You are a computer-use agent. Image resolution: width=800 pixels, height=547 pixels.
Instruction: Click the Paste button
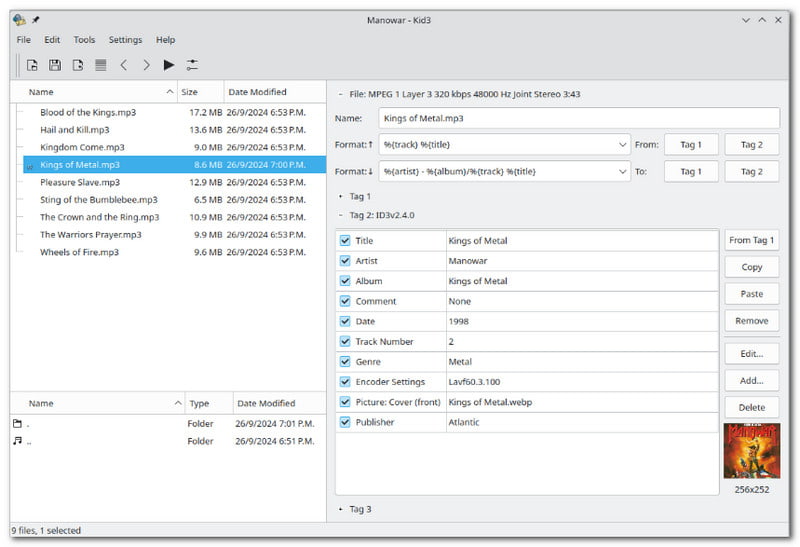(752, 294)
